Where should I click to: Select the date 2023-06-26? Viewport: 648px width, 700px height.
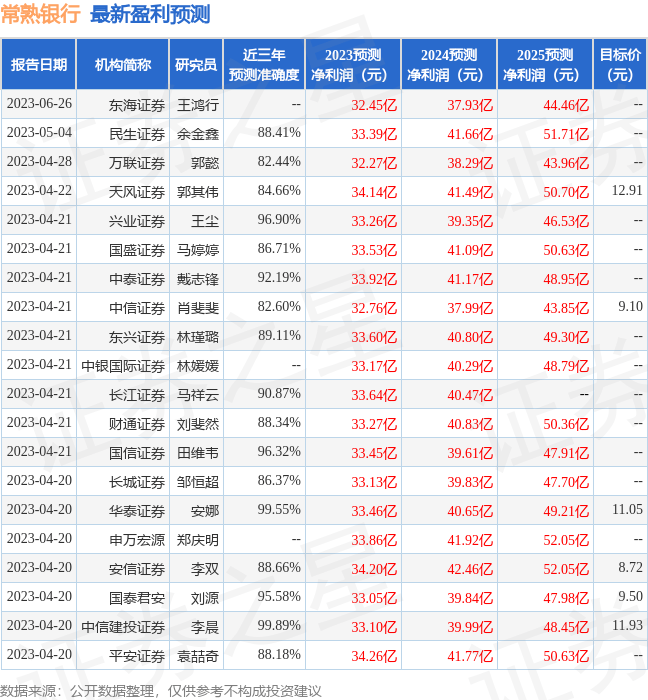pos(39,104)
